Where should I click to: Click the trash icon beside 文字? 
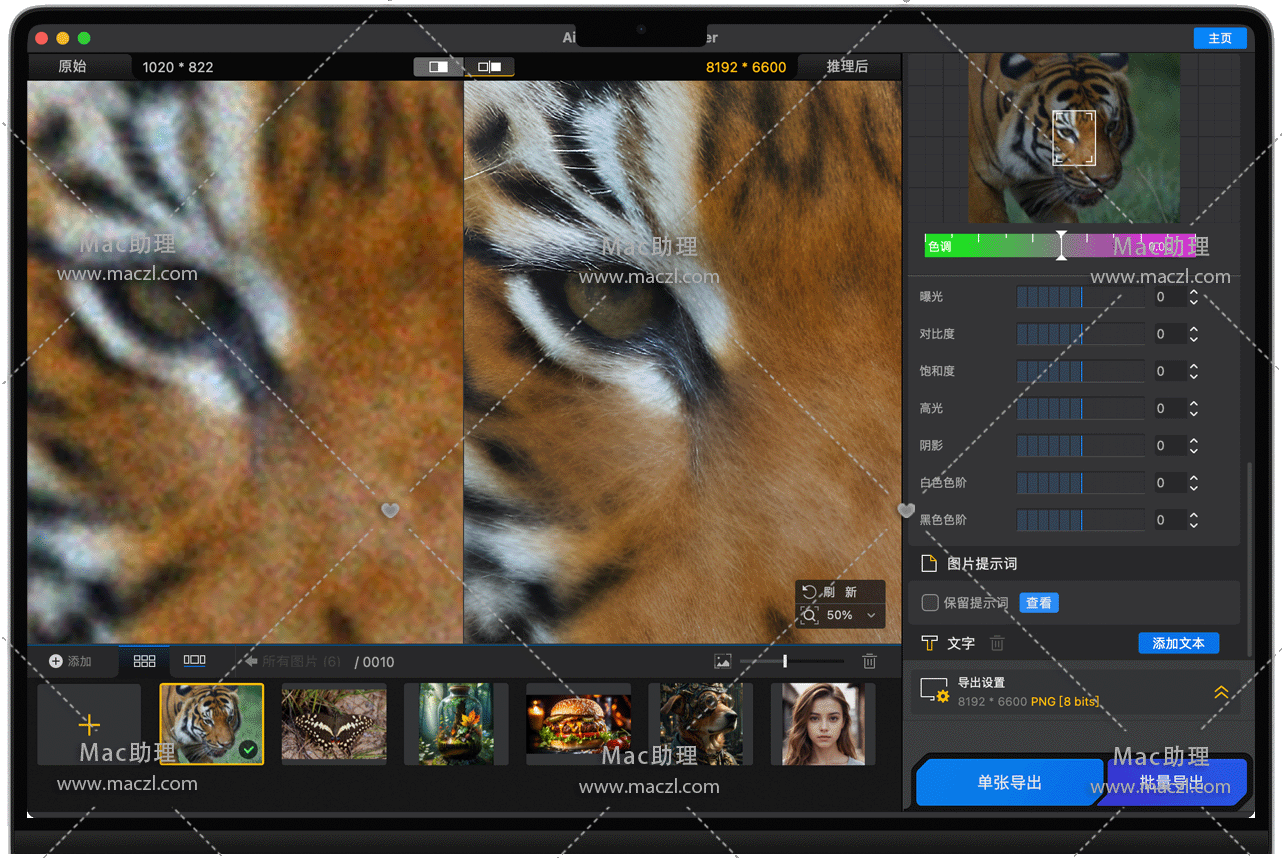pos(997,643)
